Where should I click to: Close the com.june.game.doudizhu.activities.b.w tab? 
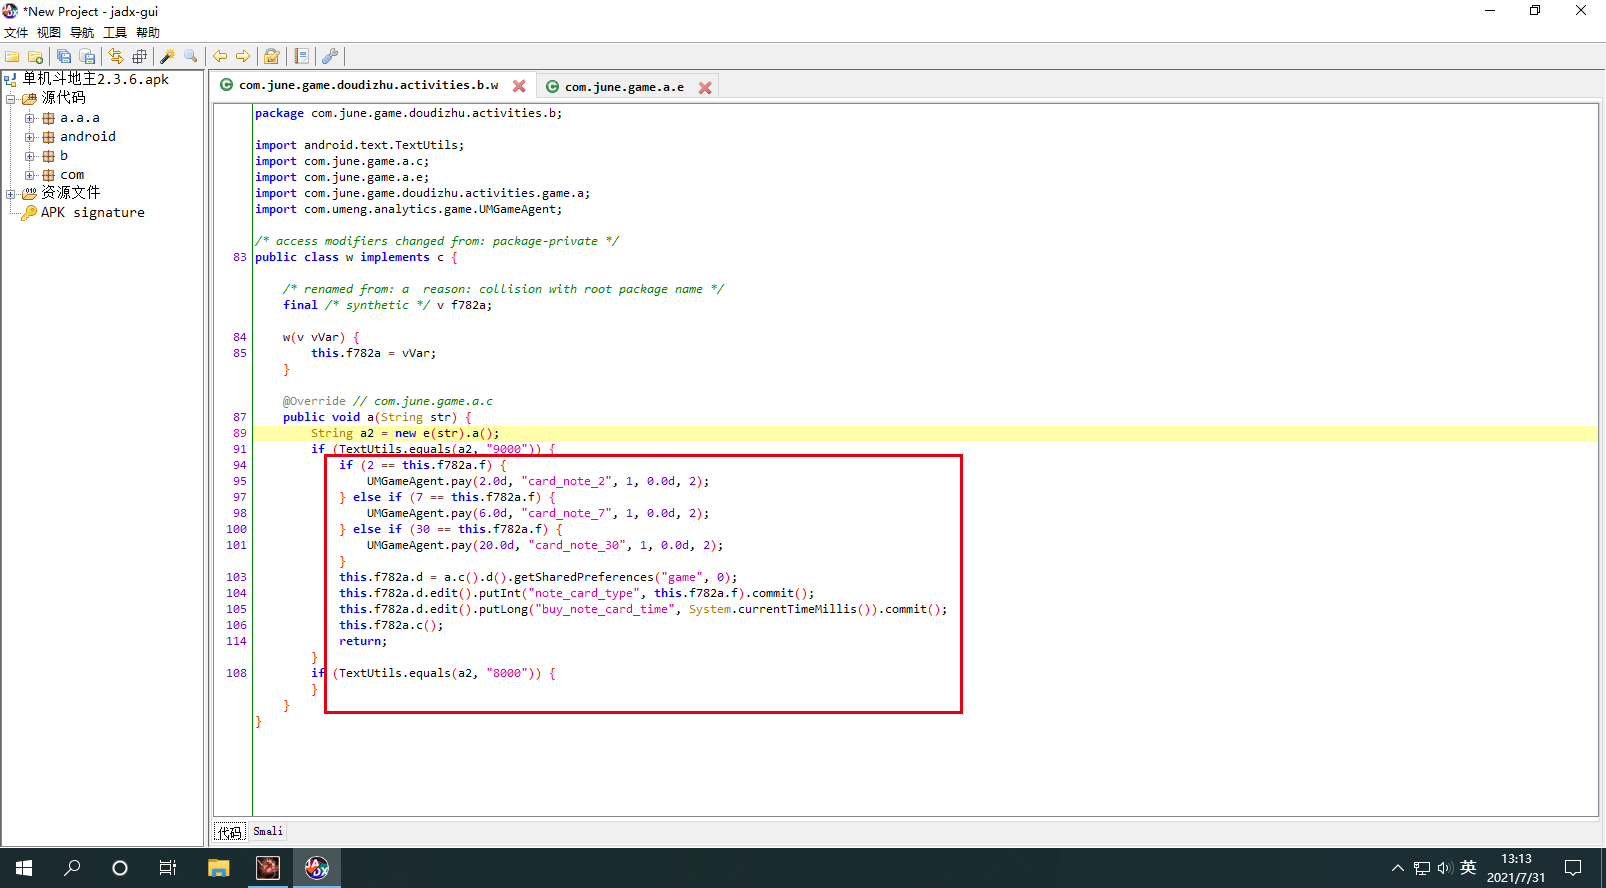coord(519,86)
